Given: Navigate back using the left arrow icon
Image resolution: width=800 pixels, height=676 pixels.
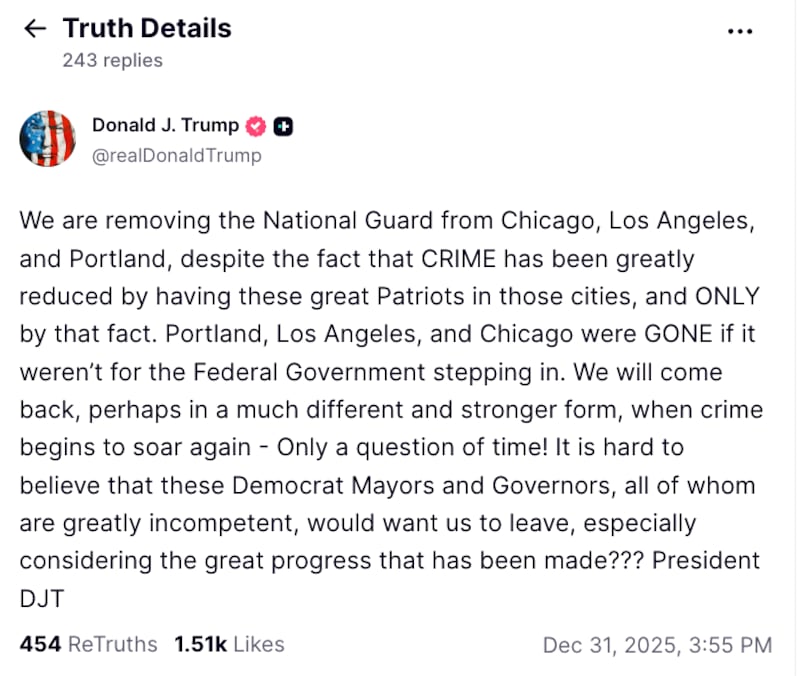Looking at the screenshot, I should click(x=35, y=28).
